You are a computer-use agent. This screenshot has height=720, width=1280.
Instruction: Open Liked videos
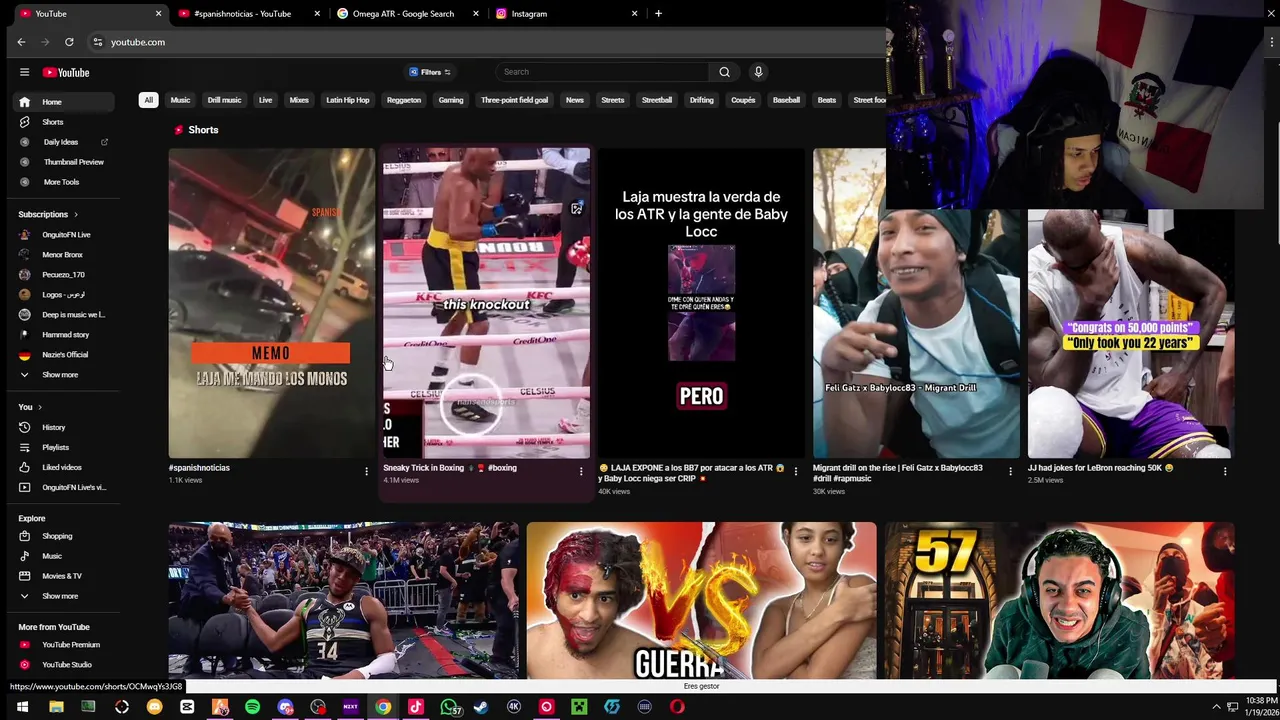64,467
